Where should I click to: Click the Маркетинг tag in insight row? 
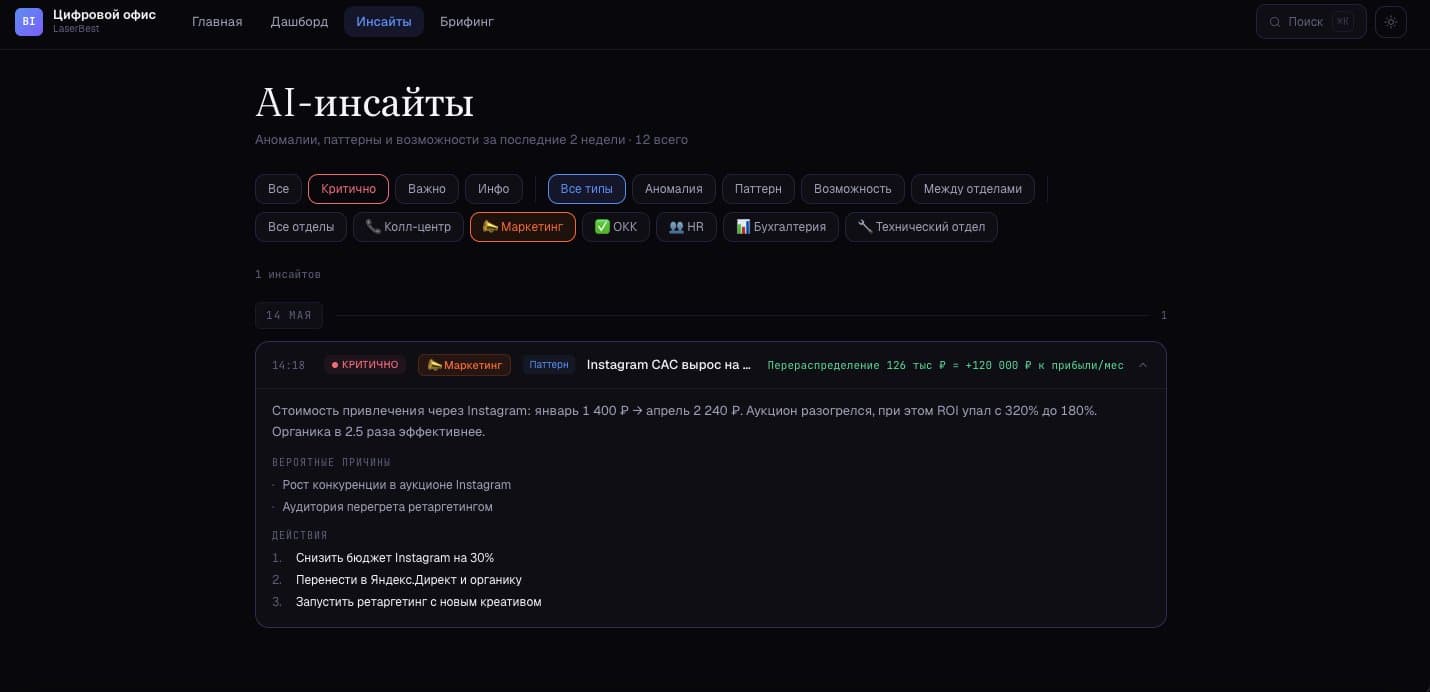464,365
